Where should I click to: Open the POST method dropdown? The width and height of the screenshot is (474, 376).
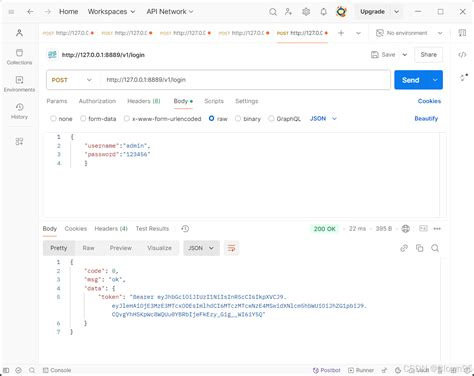point(72,80)
